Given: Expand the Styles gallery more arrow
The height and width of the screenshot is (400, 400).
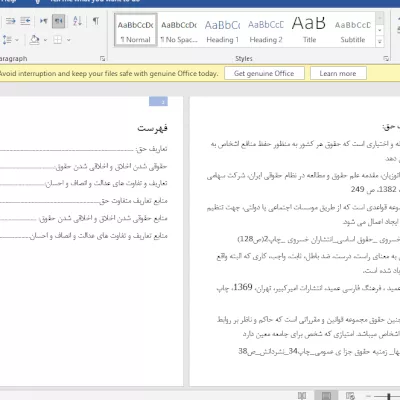Looking at the screenshot, I should click(x=380, y=42).
